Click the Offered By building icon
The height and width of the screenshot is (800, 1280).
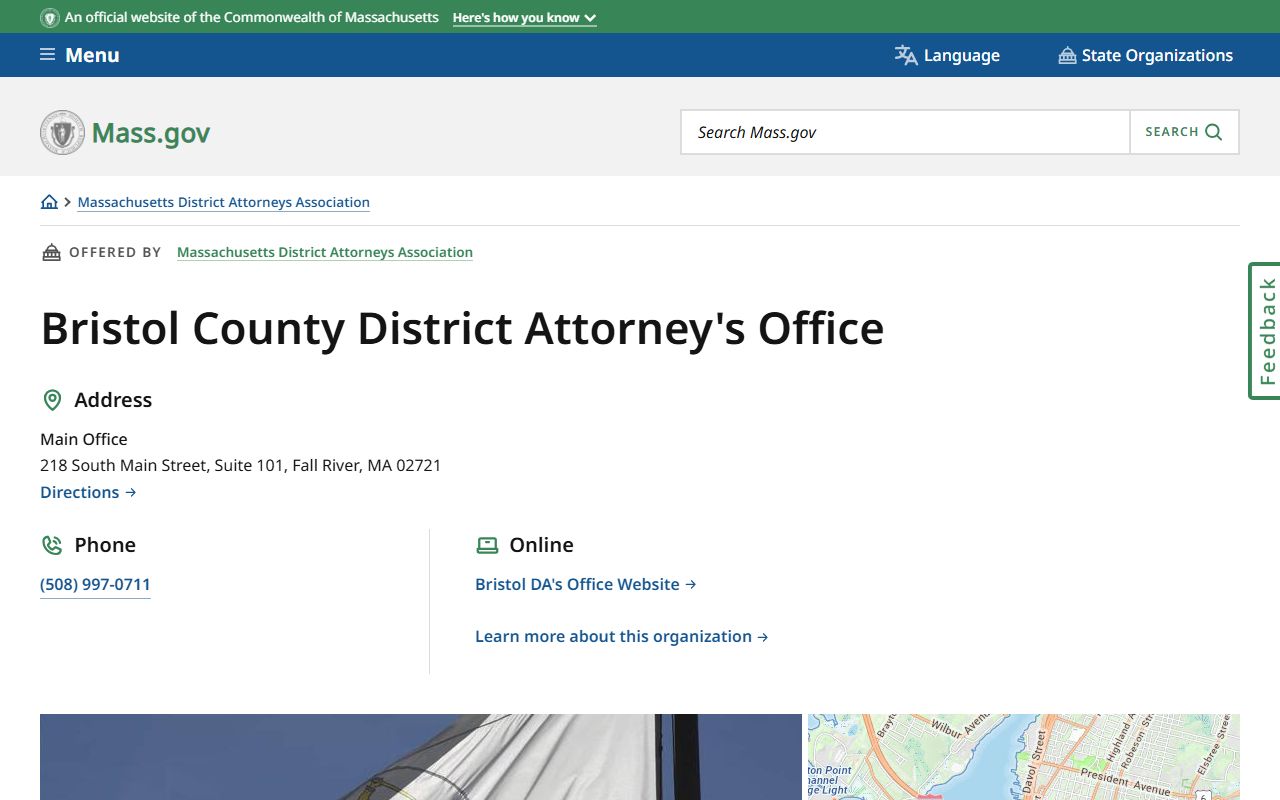51,252
